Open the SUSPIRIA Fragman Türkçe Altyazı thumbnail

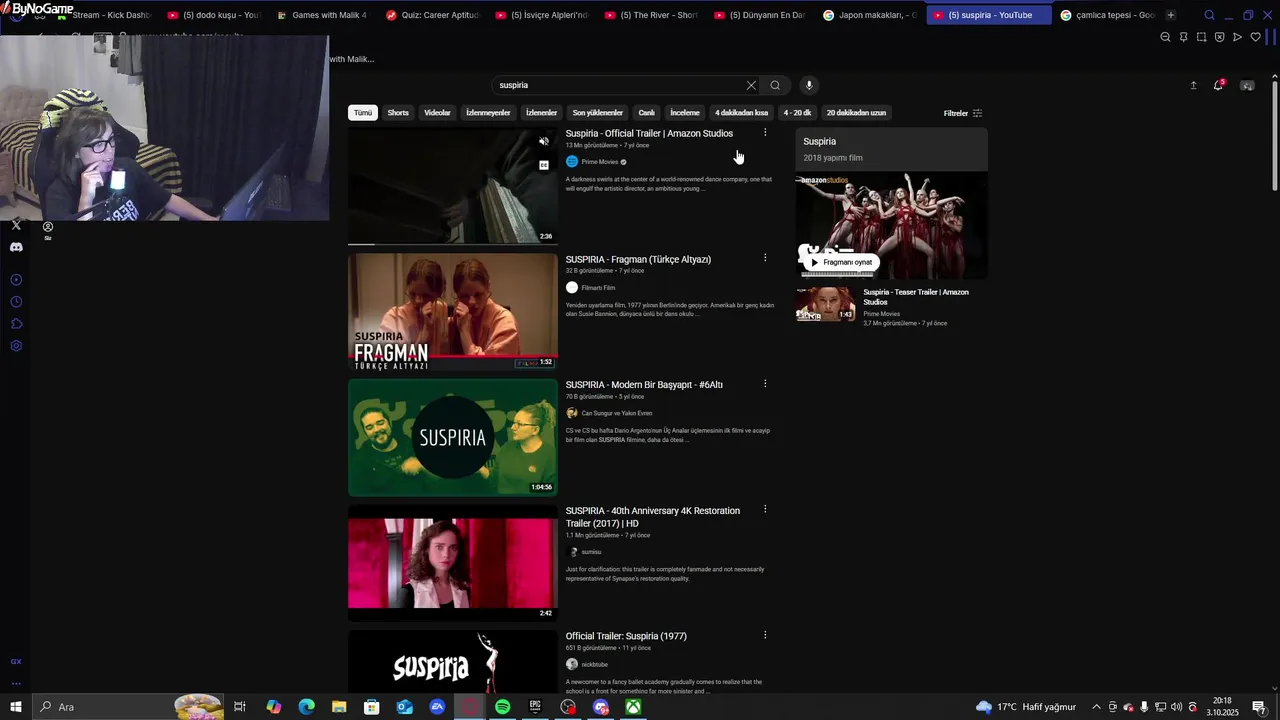click(452, 312)
